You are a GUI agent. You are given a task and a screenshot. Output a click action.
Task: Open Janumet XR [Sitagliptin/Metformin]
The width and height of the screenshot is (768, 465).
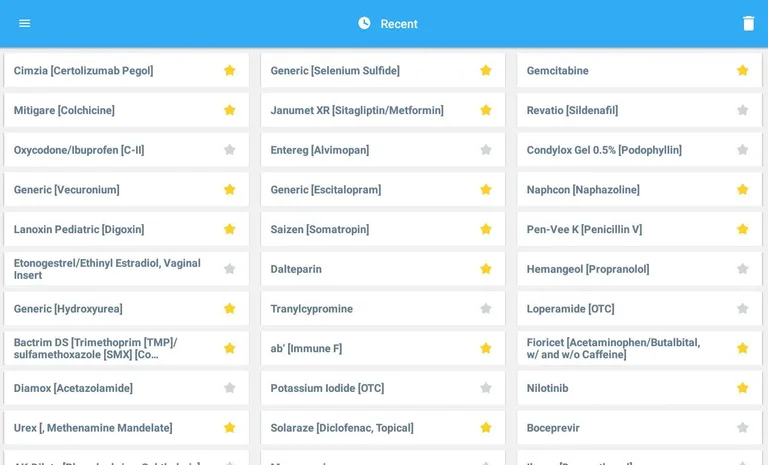point(383,110)
